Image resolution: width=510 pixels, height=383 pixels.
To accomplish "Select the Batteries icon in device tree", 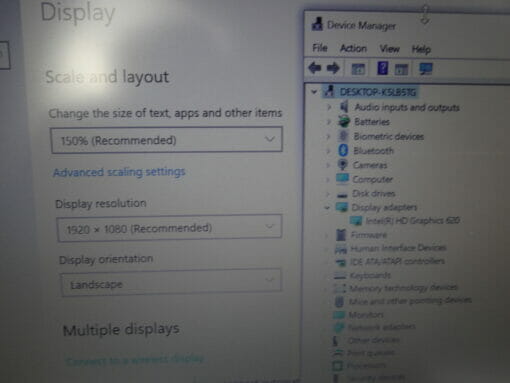I will pos(344,122).
